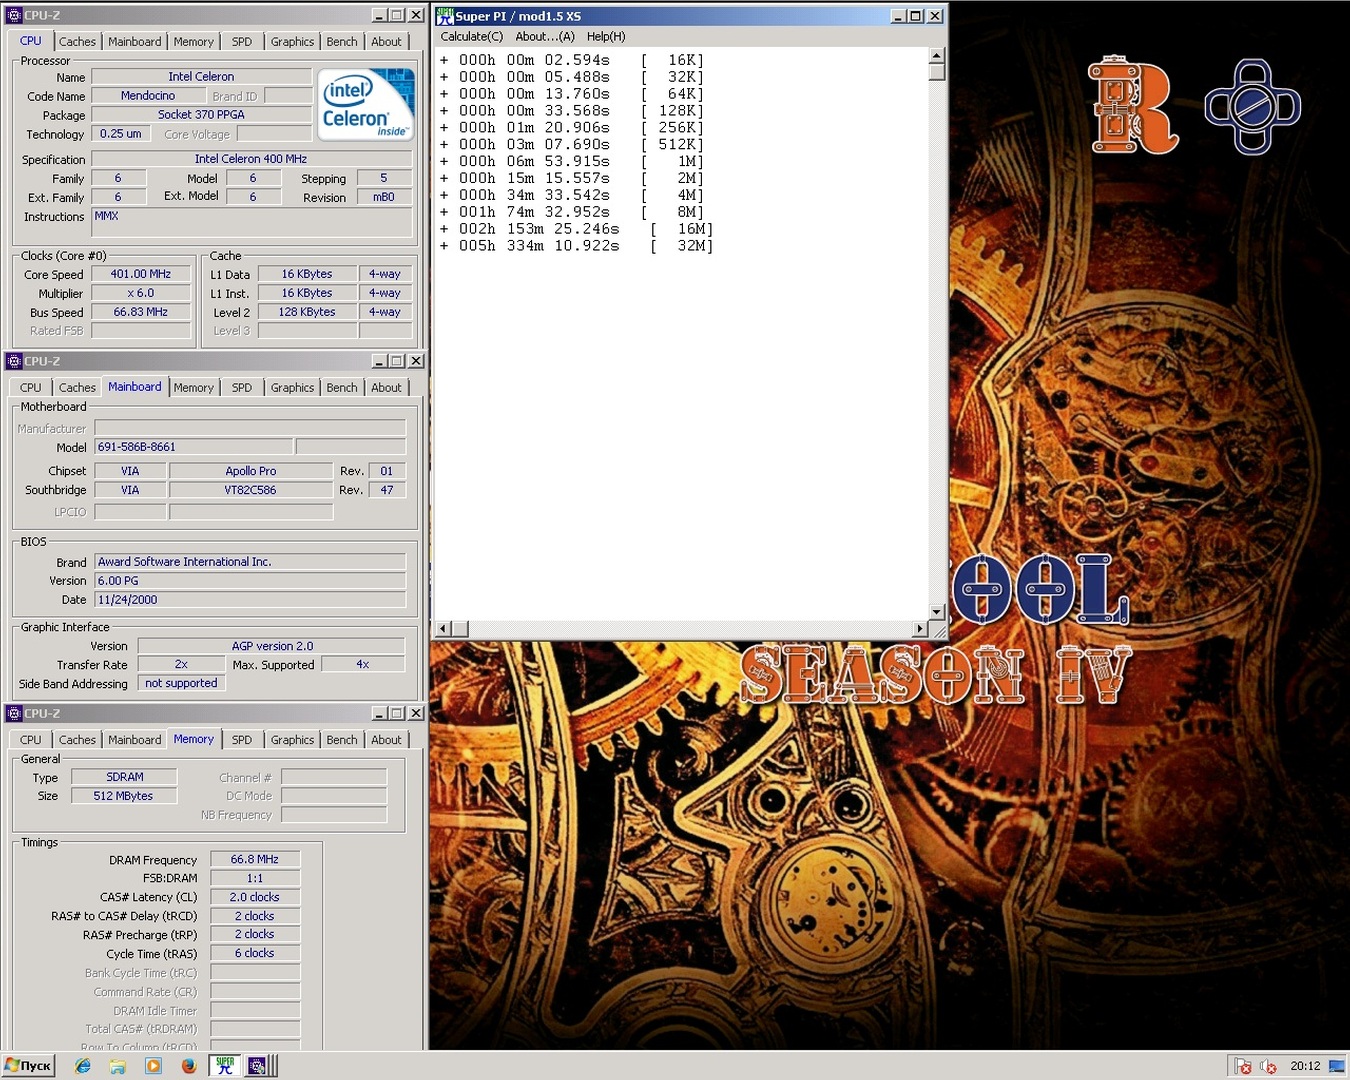
Task: Select SPD tab in bottom CPU-Z window
Action: point(242,740)
